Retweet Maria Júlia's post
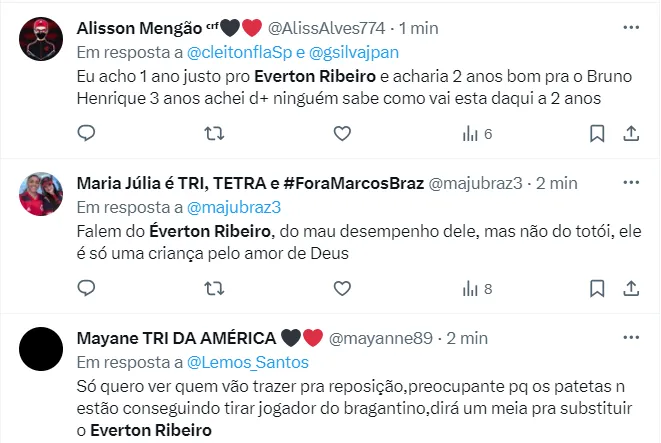 point(214,288)
